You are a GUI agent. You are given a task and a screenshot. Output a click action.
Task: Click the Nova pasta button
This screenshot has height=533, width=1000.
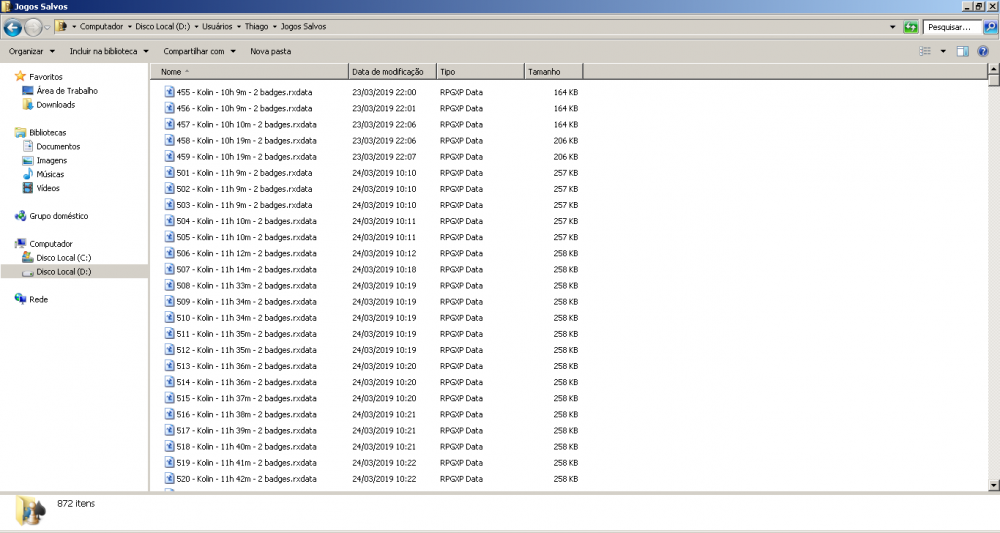pyautogui.click(x=270, y=51)
